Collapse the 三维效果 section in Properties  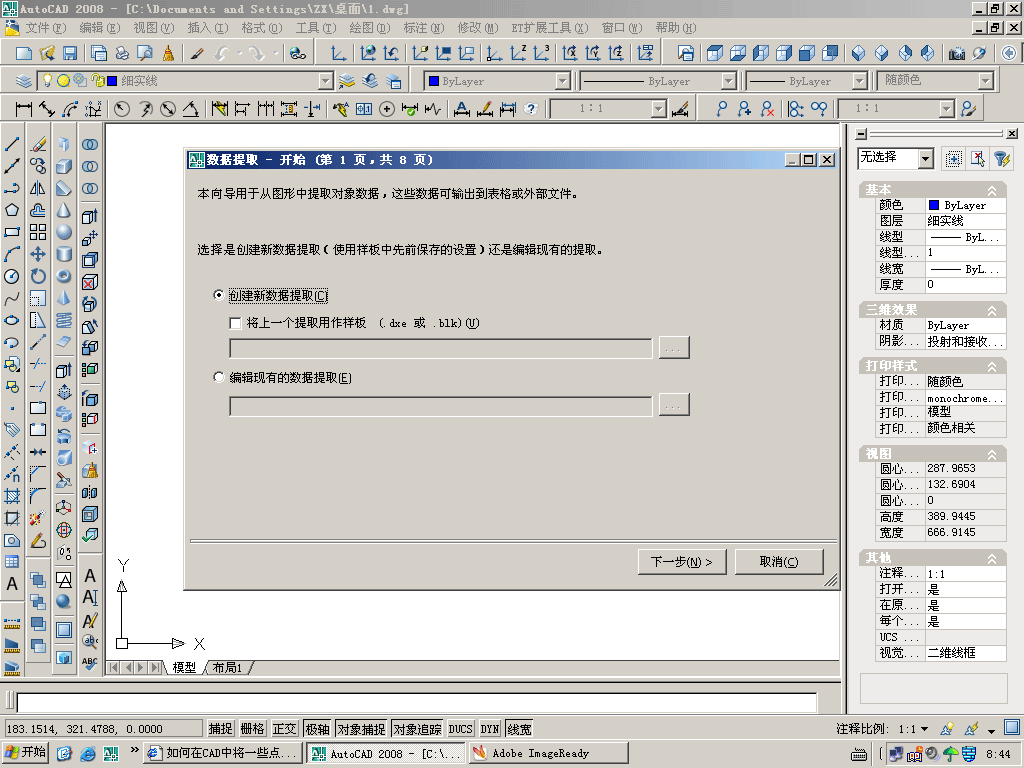[x=992, y=310]
